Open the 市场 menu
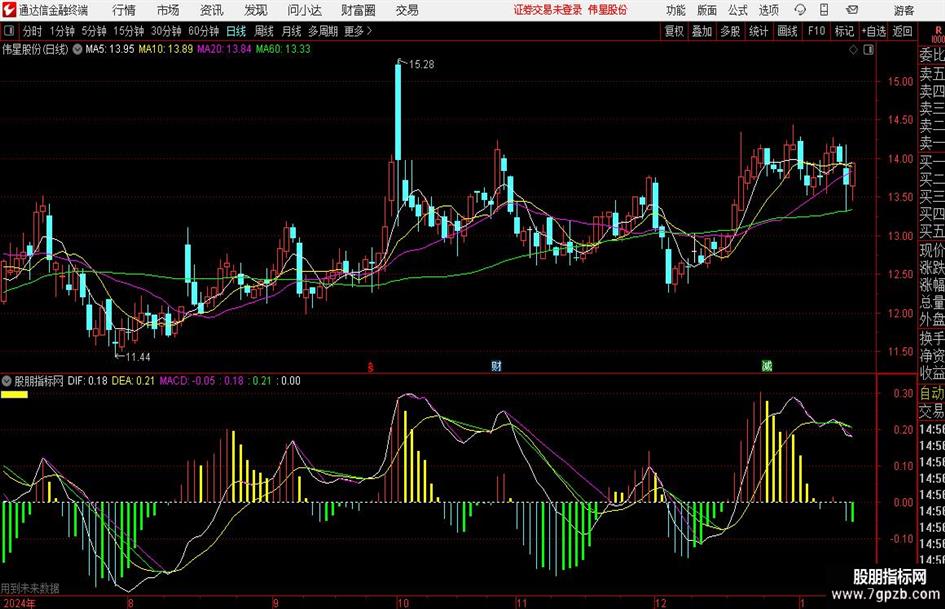This screenshot has height=609, width=945. [x=168, y=10]
